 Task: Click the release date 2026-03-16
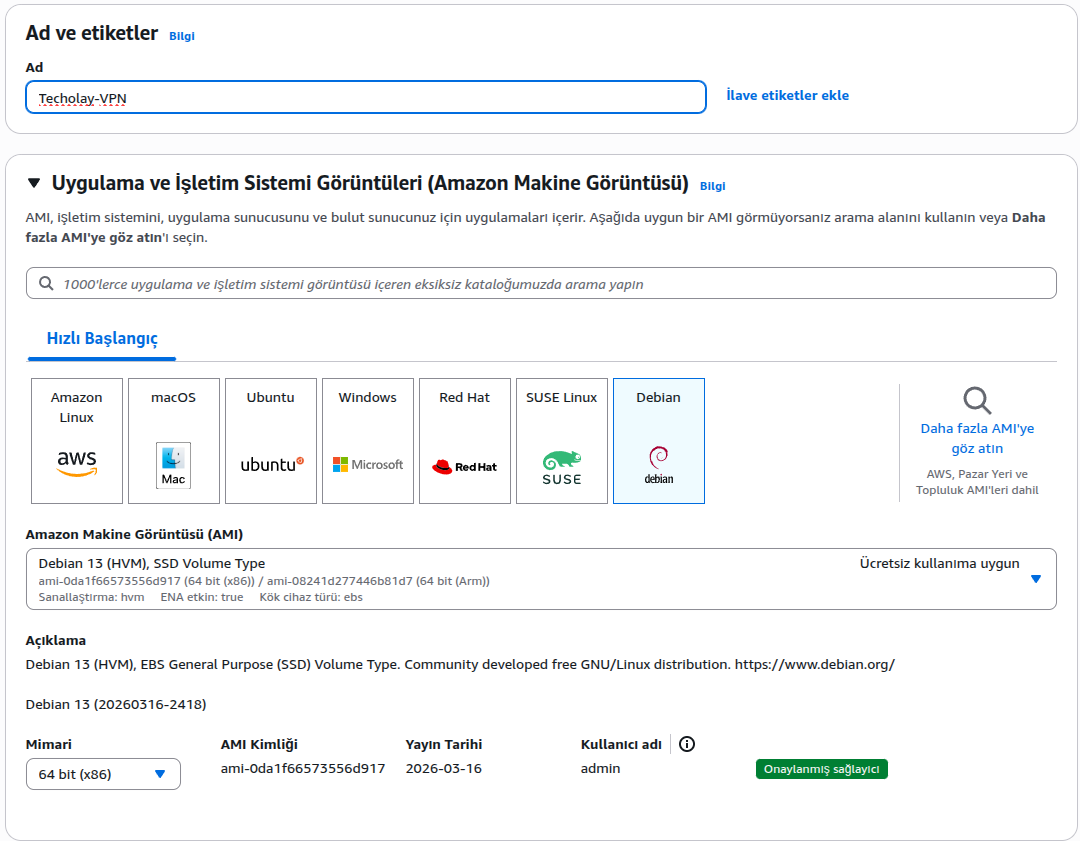point(444,768)
